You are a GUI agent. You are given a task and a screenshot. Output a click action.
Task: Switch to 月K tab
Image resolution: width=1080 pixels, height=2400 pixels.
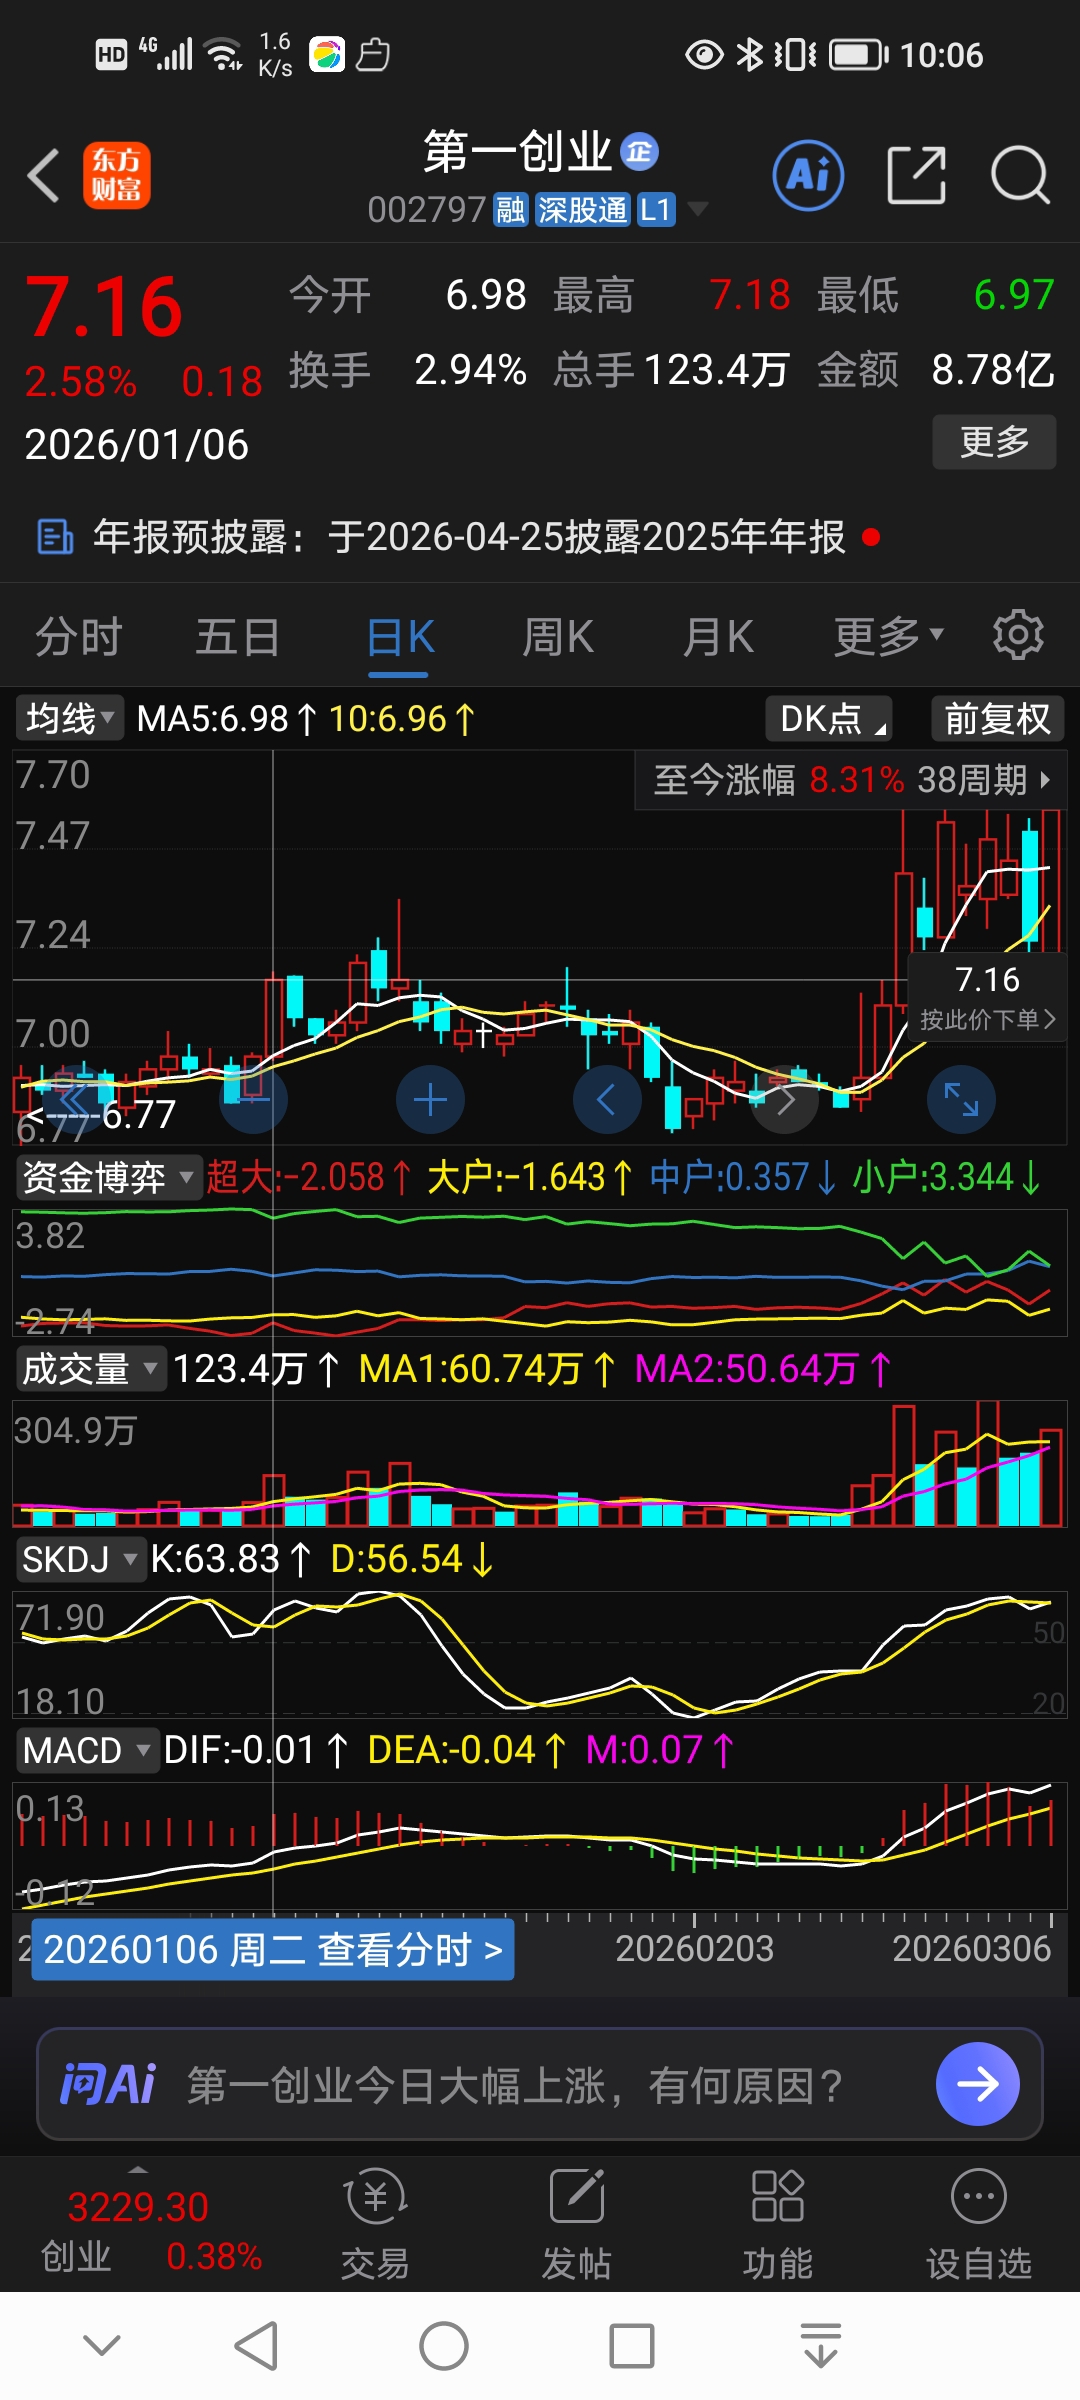click(x=718, y=636)
